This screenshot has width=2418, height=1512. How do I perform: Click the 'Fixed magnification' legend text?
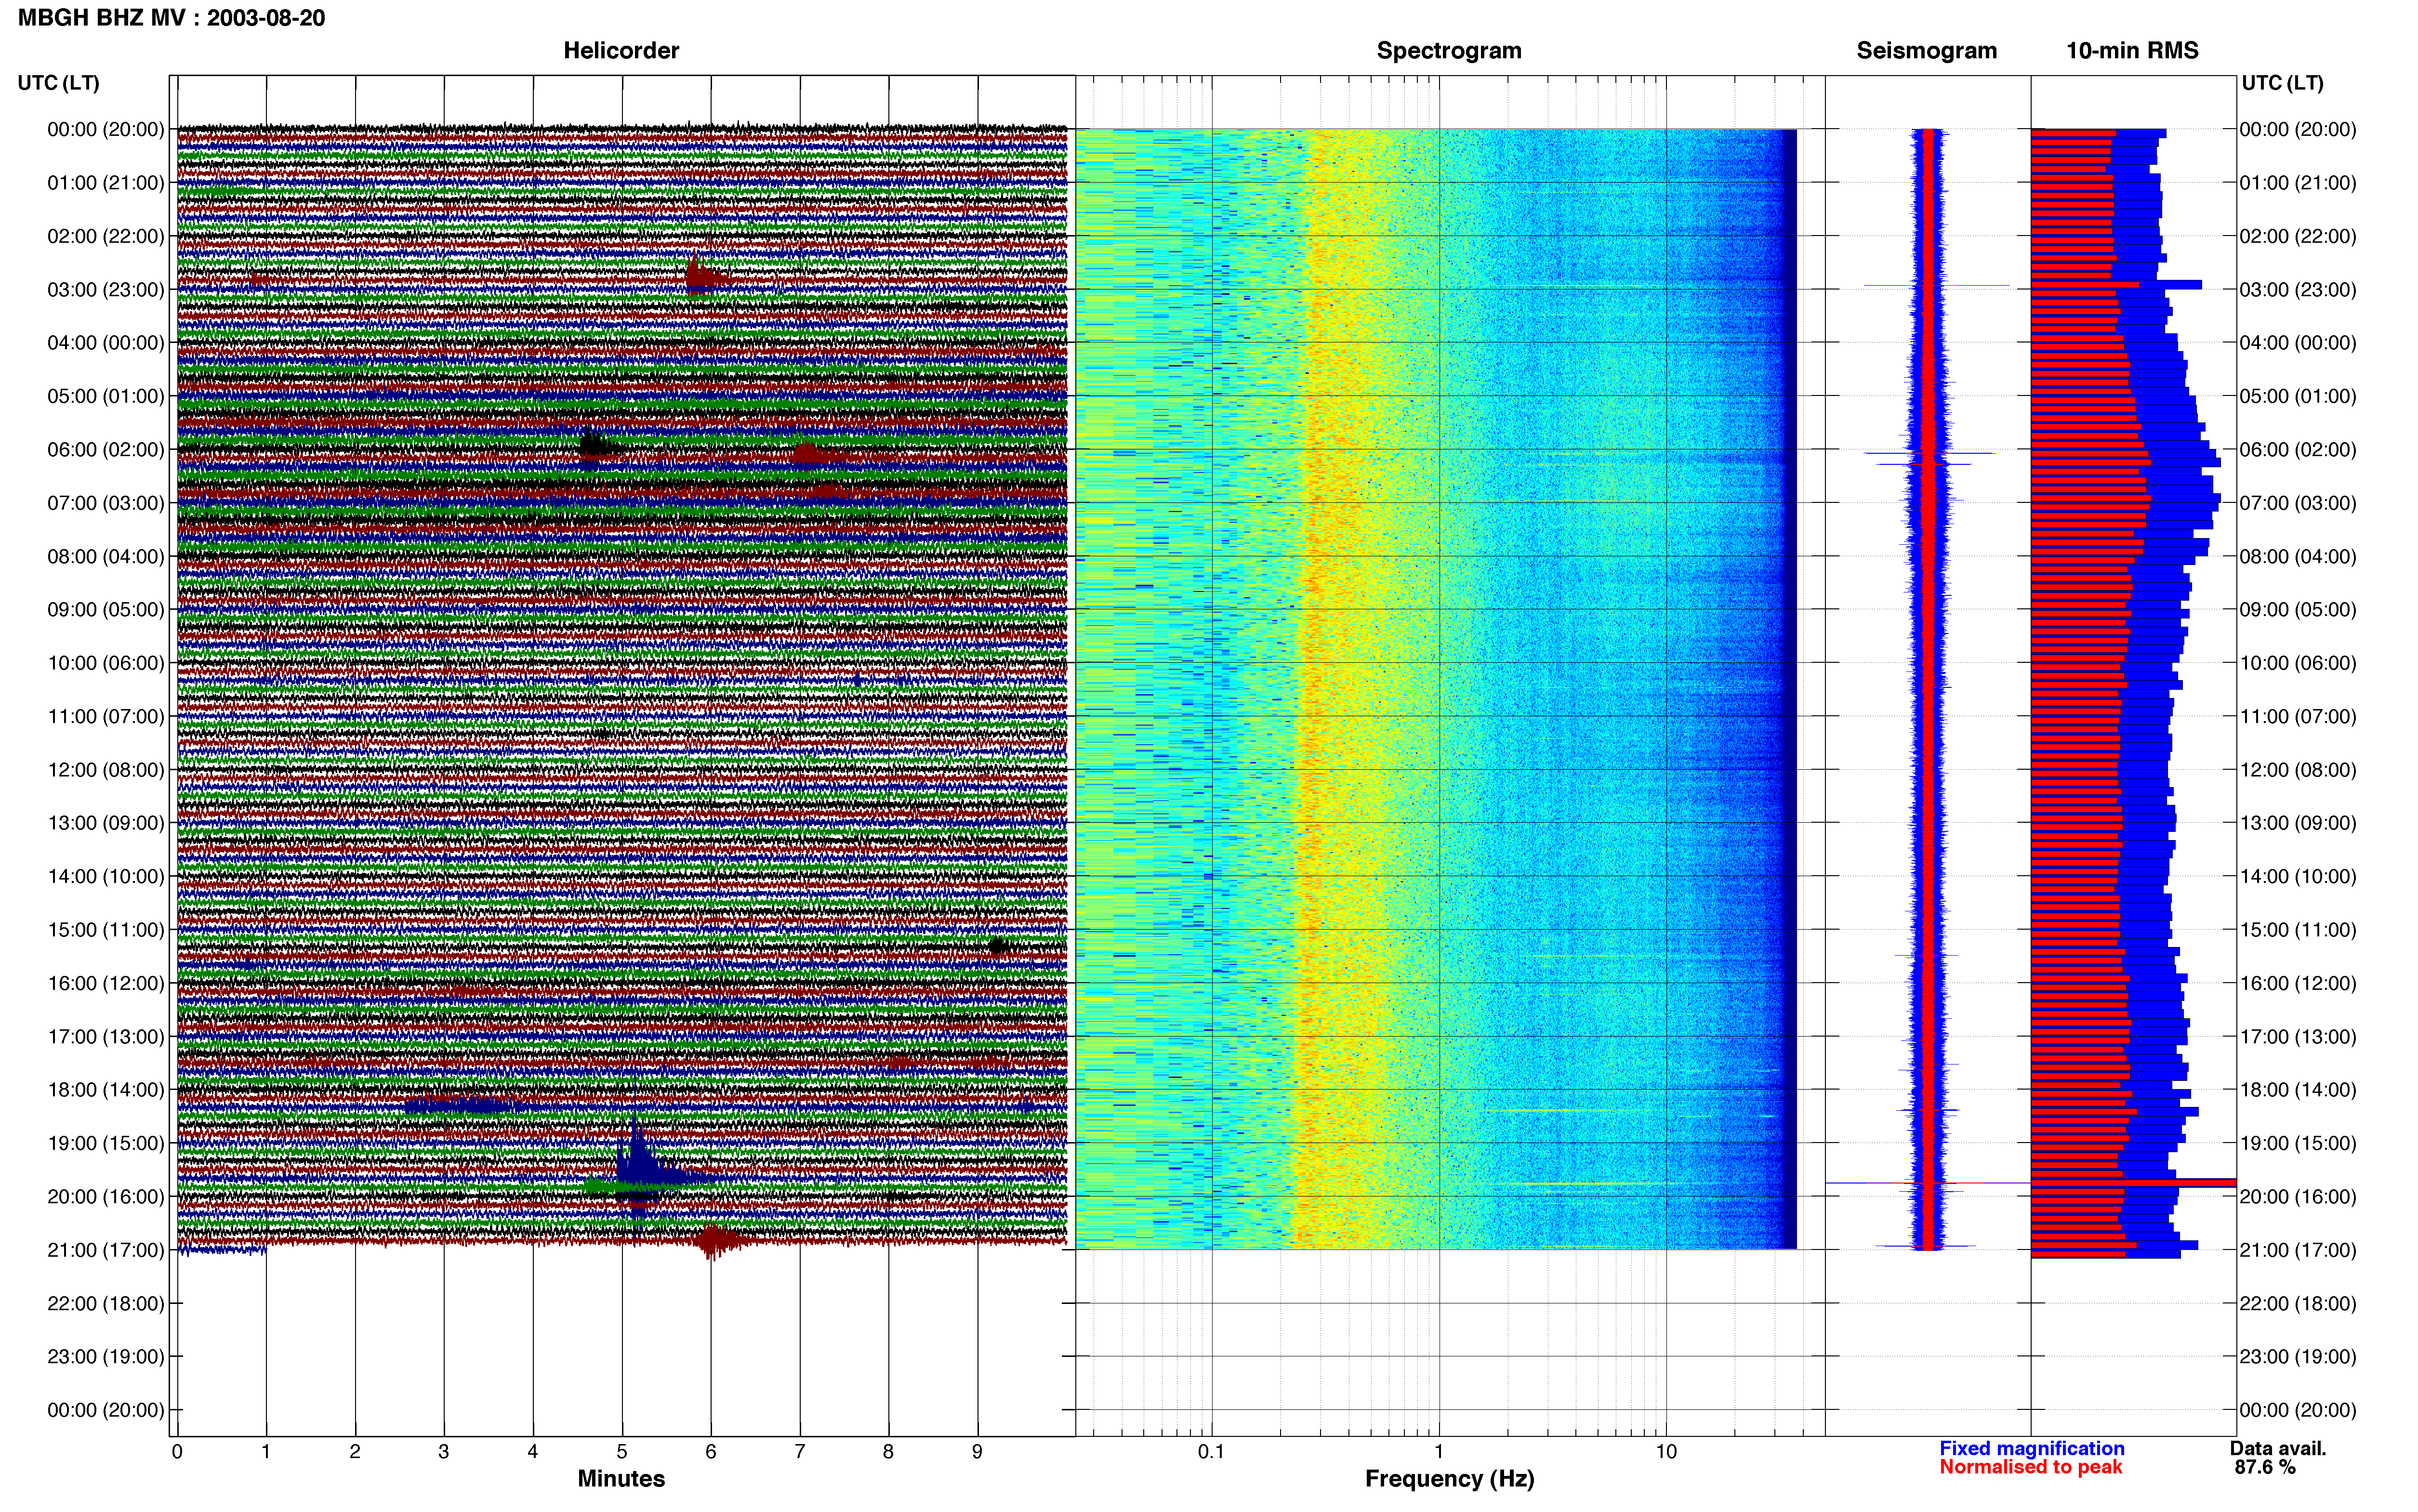[2031, 1448]
